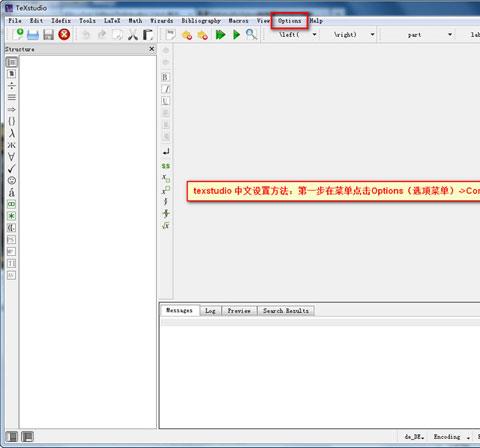Click the Underline U formatting icon

pyautogui.click(x=165, y=101)
